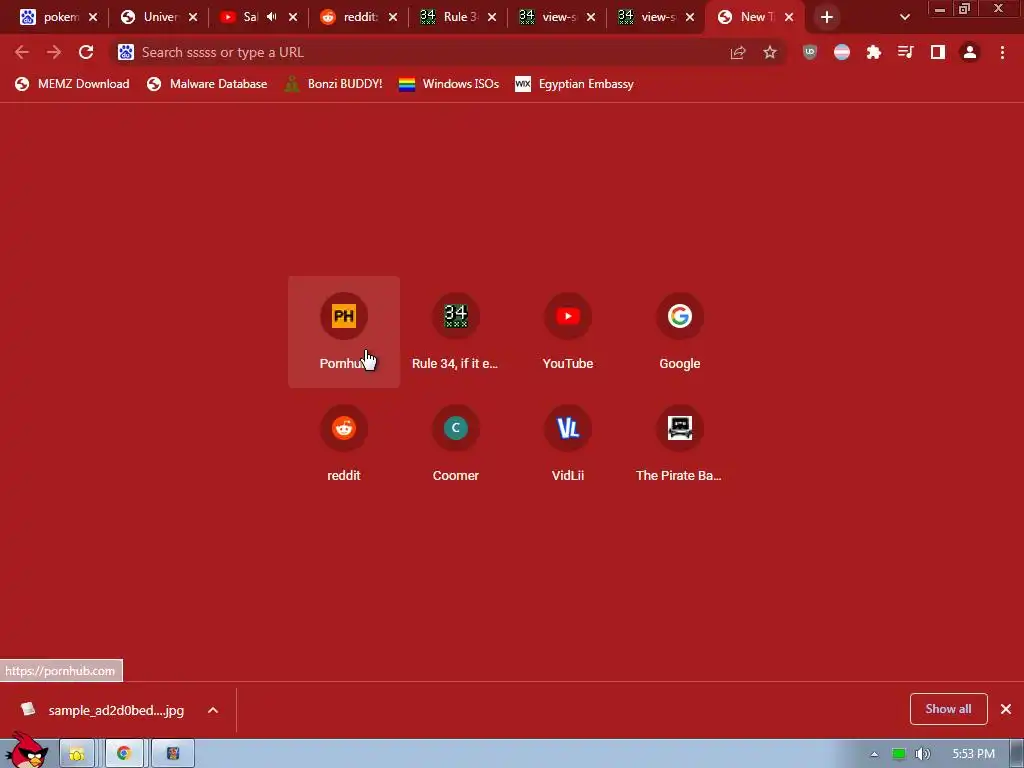Toggle the browser side panel
This screenshot has width=1024, height=768.
click(x=938, y=52)
